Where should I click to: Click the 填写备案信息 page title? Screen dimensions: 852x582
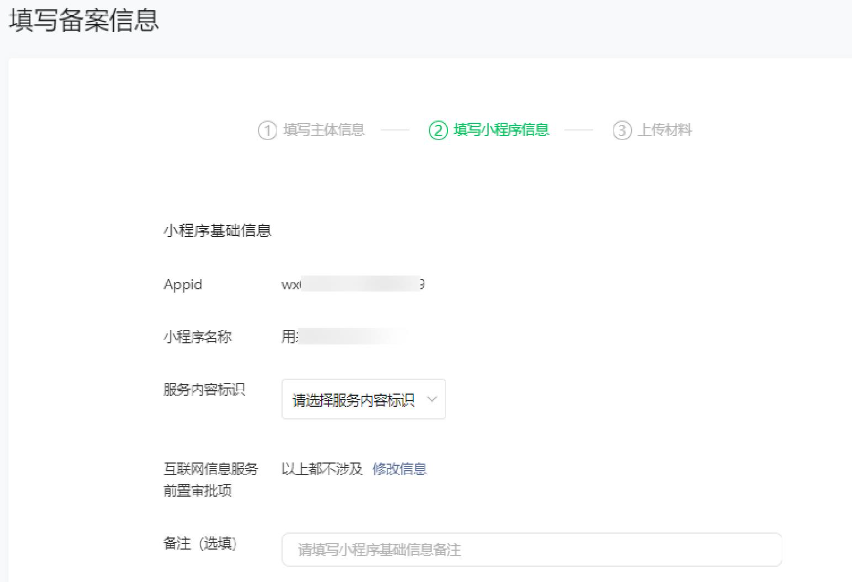(84, 20)
